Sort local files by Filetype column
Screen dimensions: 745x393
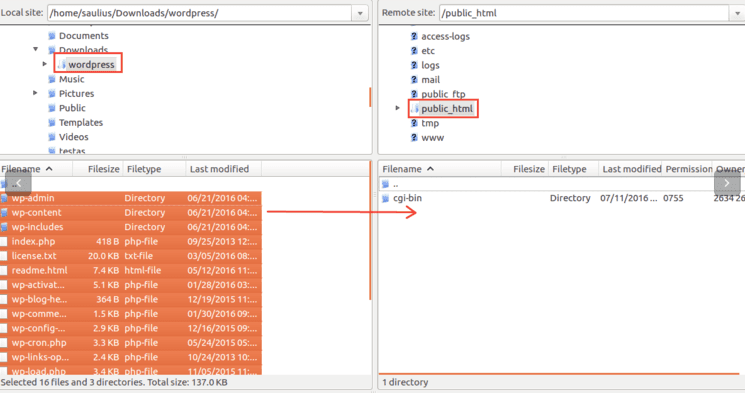(x=154, y=169)
